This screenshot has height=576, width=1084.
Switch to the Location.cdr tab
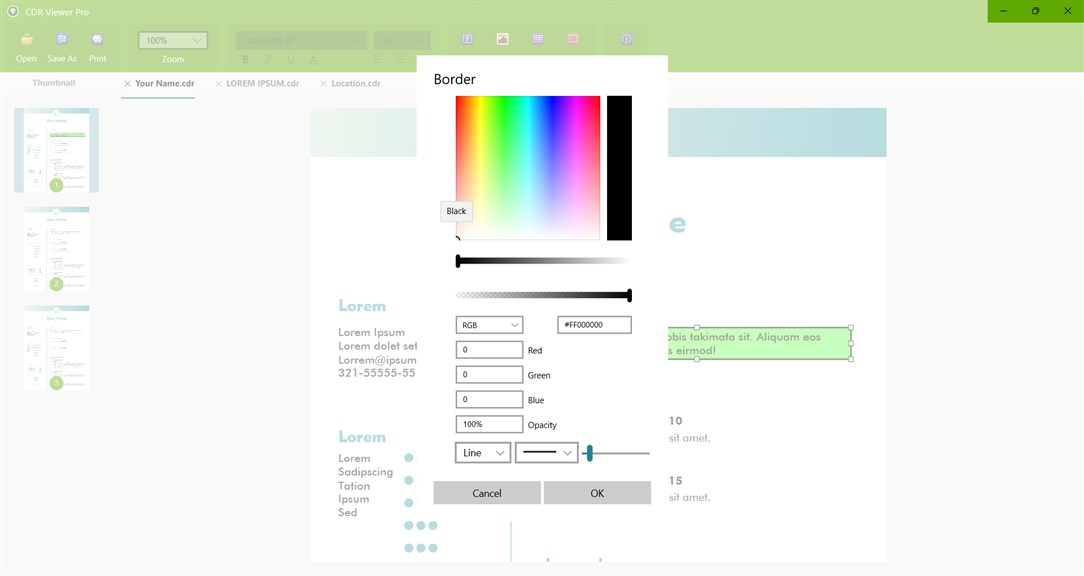point(356,83)
